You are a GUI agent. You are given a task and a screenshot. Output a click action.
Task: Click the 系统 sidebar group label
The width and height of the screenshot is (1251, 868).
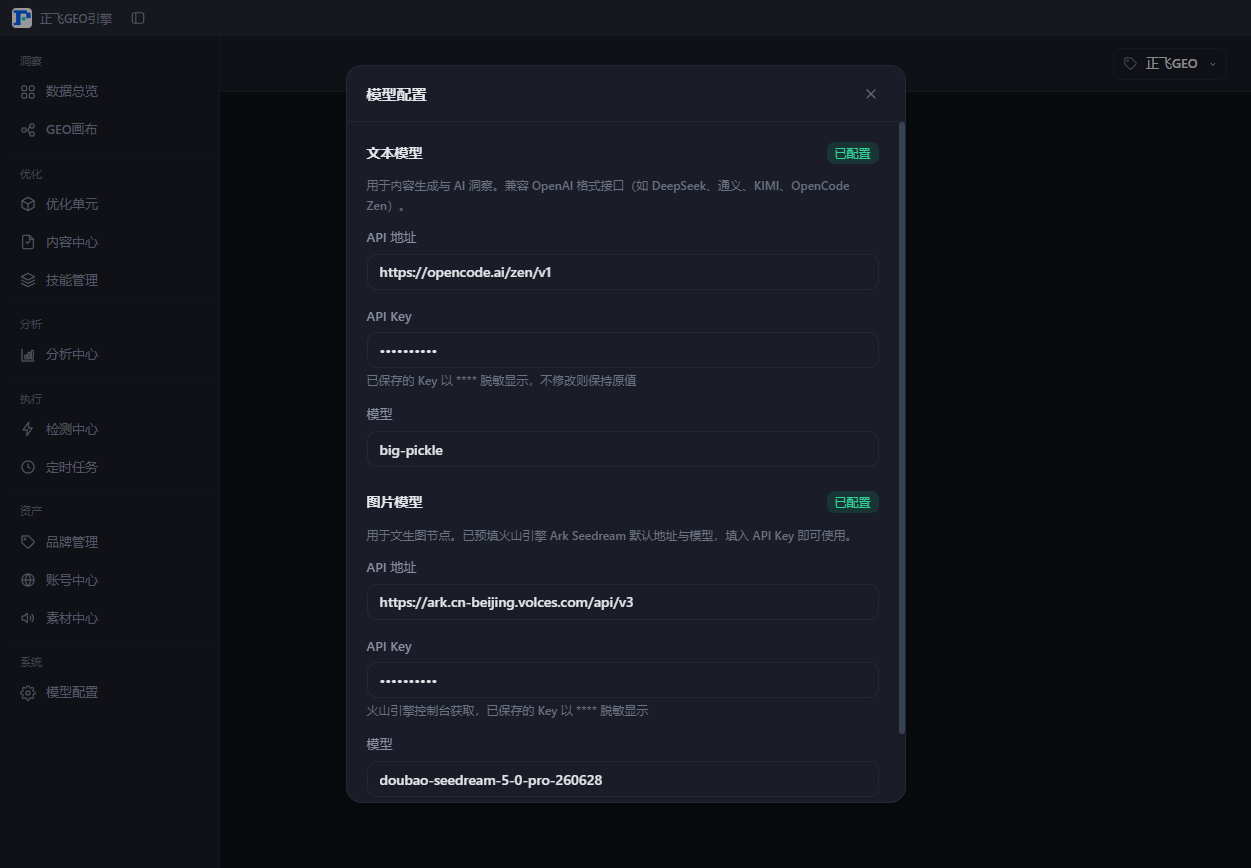click(x=31, y=662)
